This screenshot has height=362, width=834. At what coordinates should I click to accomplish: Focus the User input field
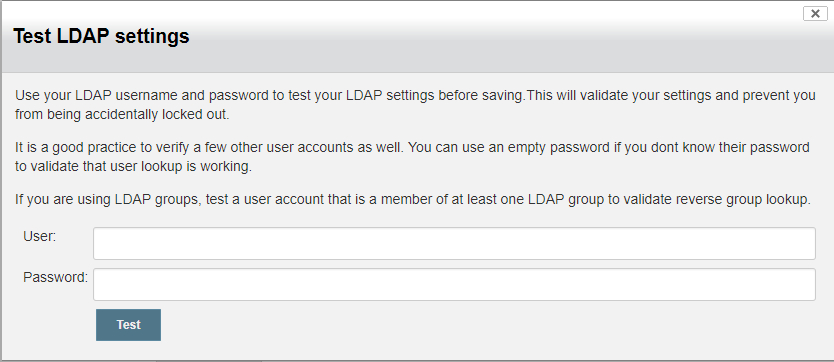454,243
